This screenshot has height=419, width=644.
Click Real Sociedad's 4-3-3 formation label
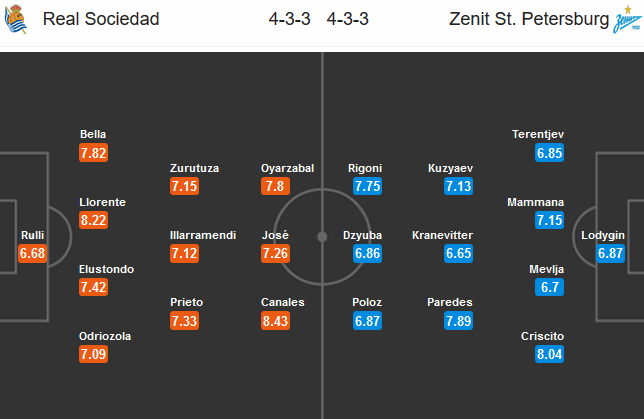point(289,20)
